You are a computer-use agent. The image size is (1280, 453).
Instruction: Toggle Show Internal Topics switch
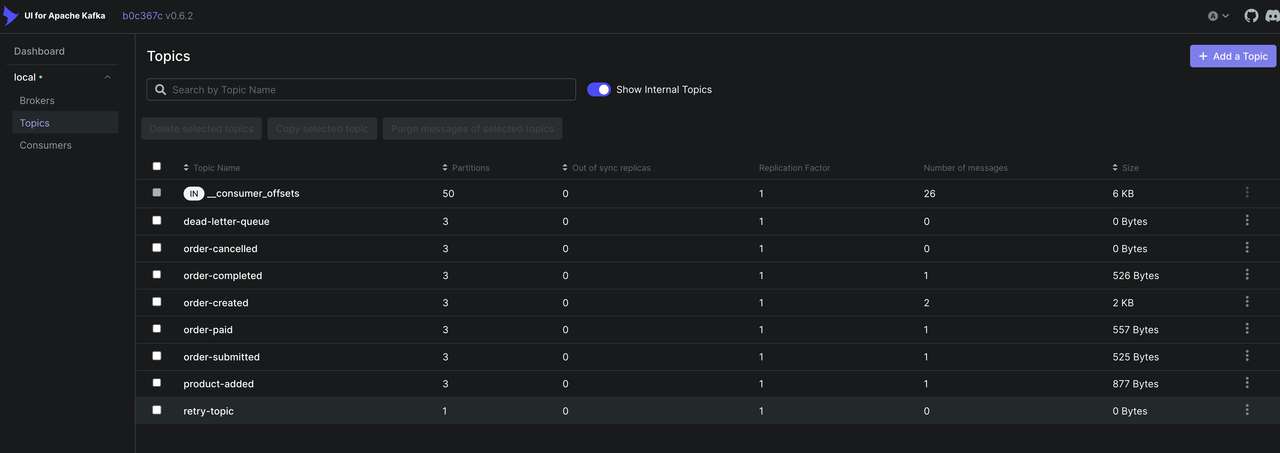(x=598, y=90)
